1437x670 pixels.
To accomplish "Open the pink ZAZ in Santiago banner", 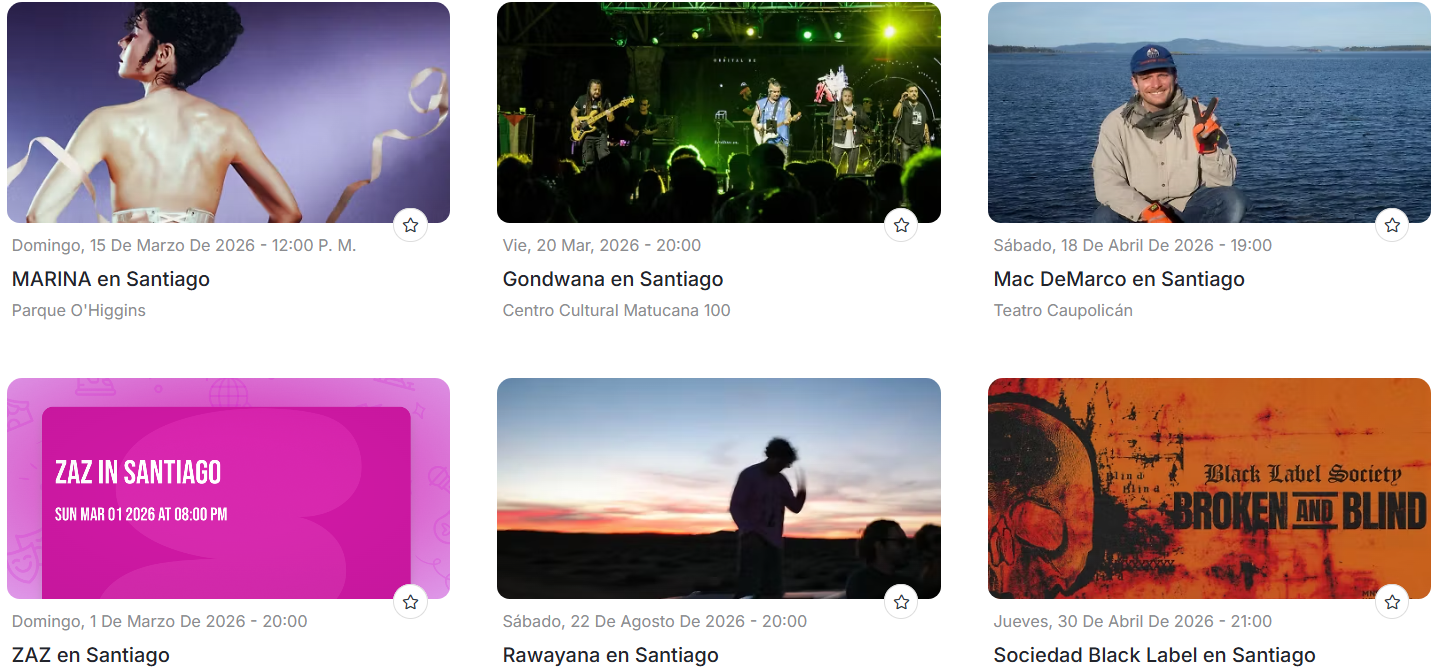I will point(228,488).
